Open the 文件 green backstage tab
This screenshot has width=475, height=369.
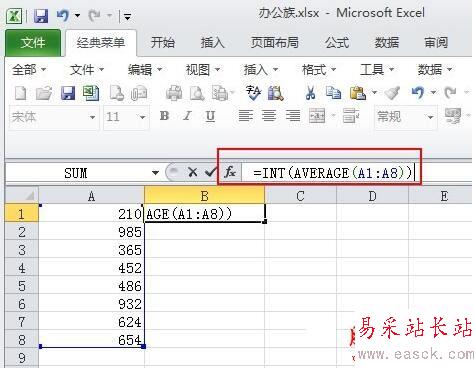[x=33, y=43]
